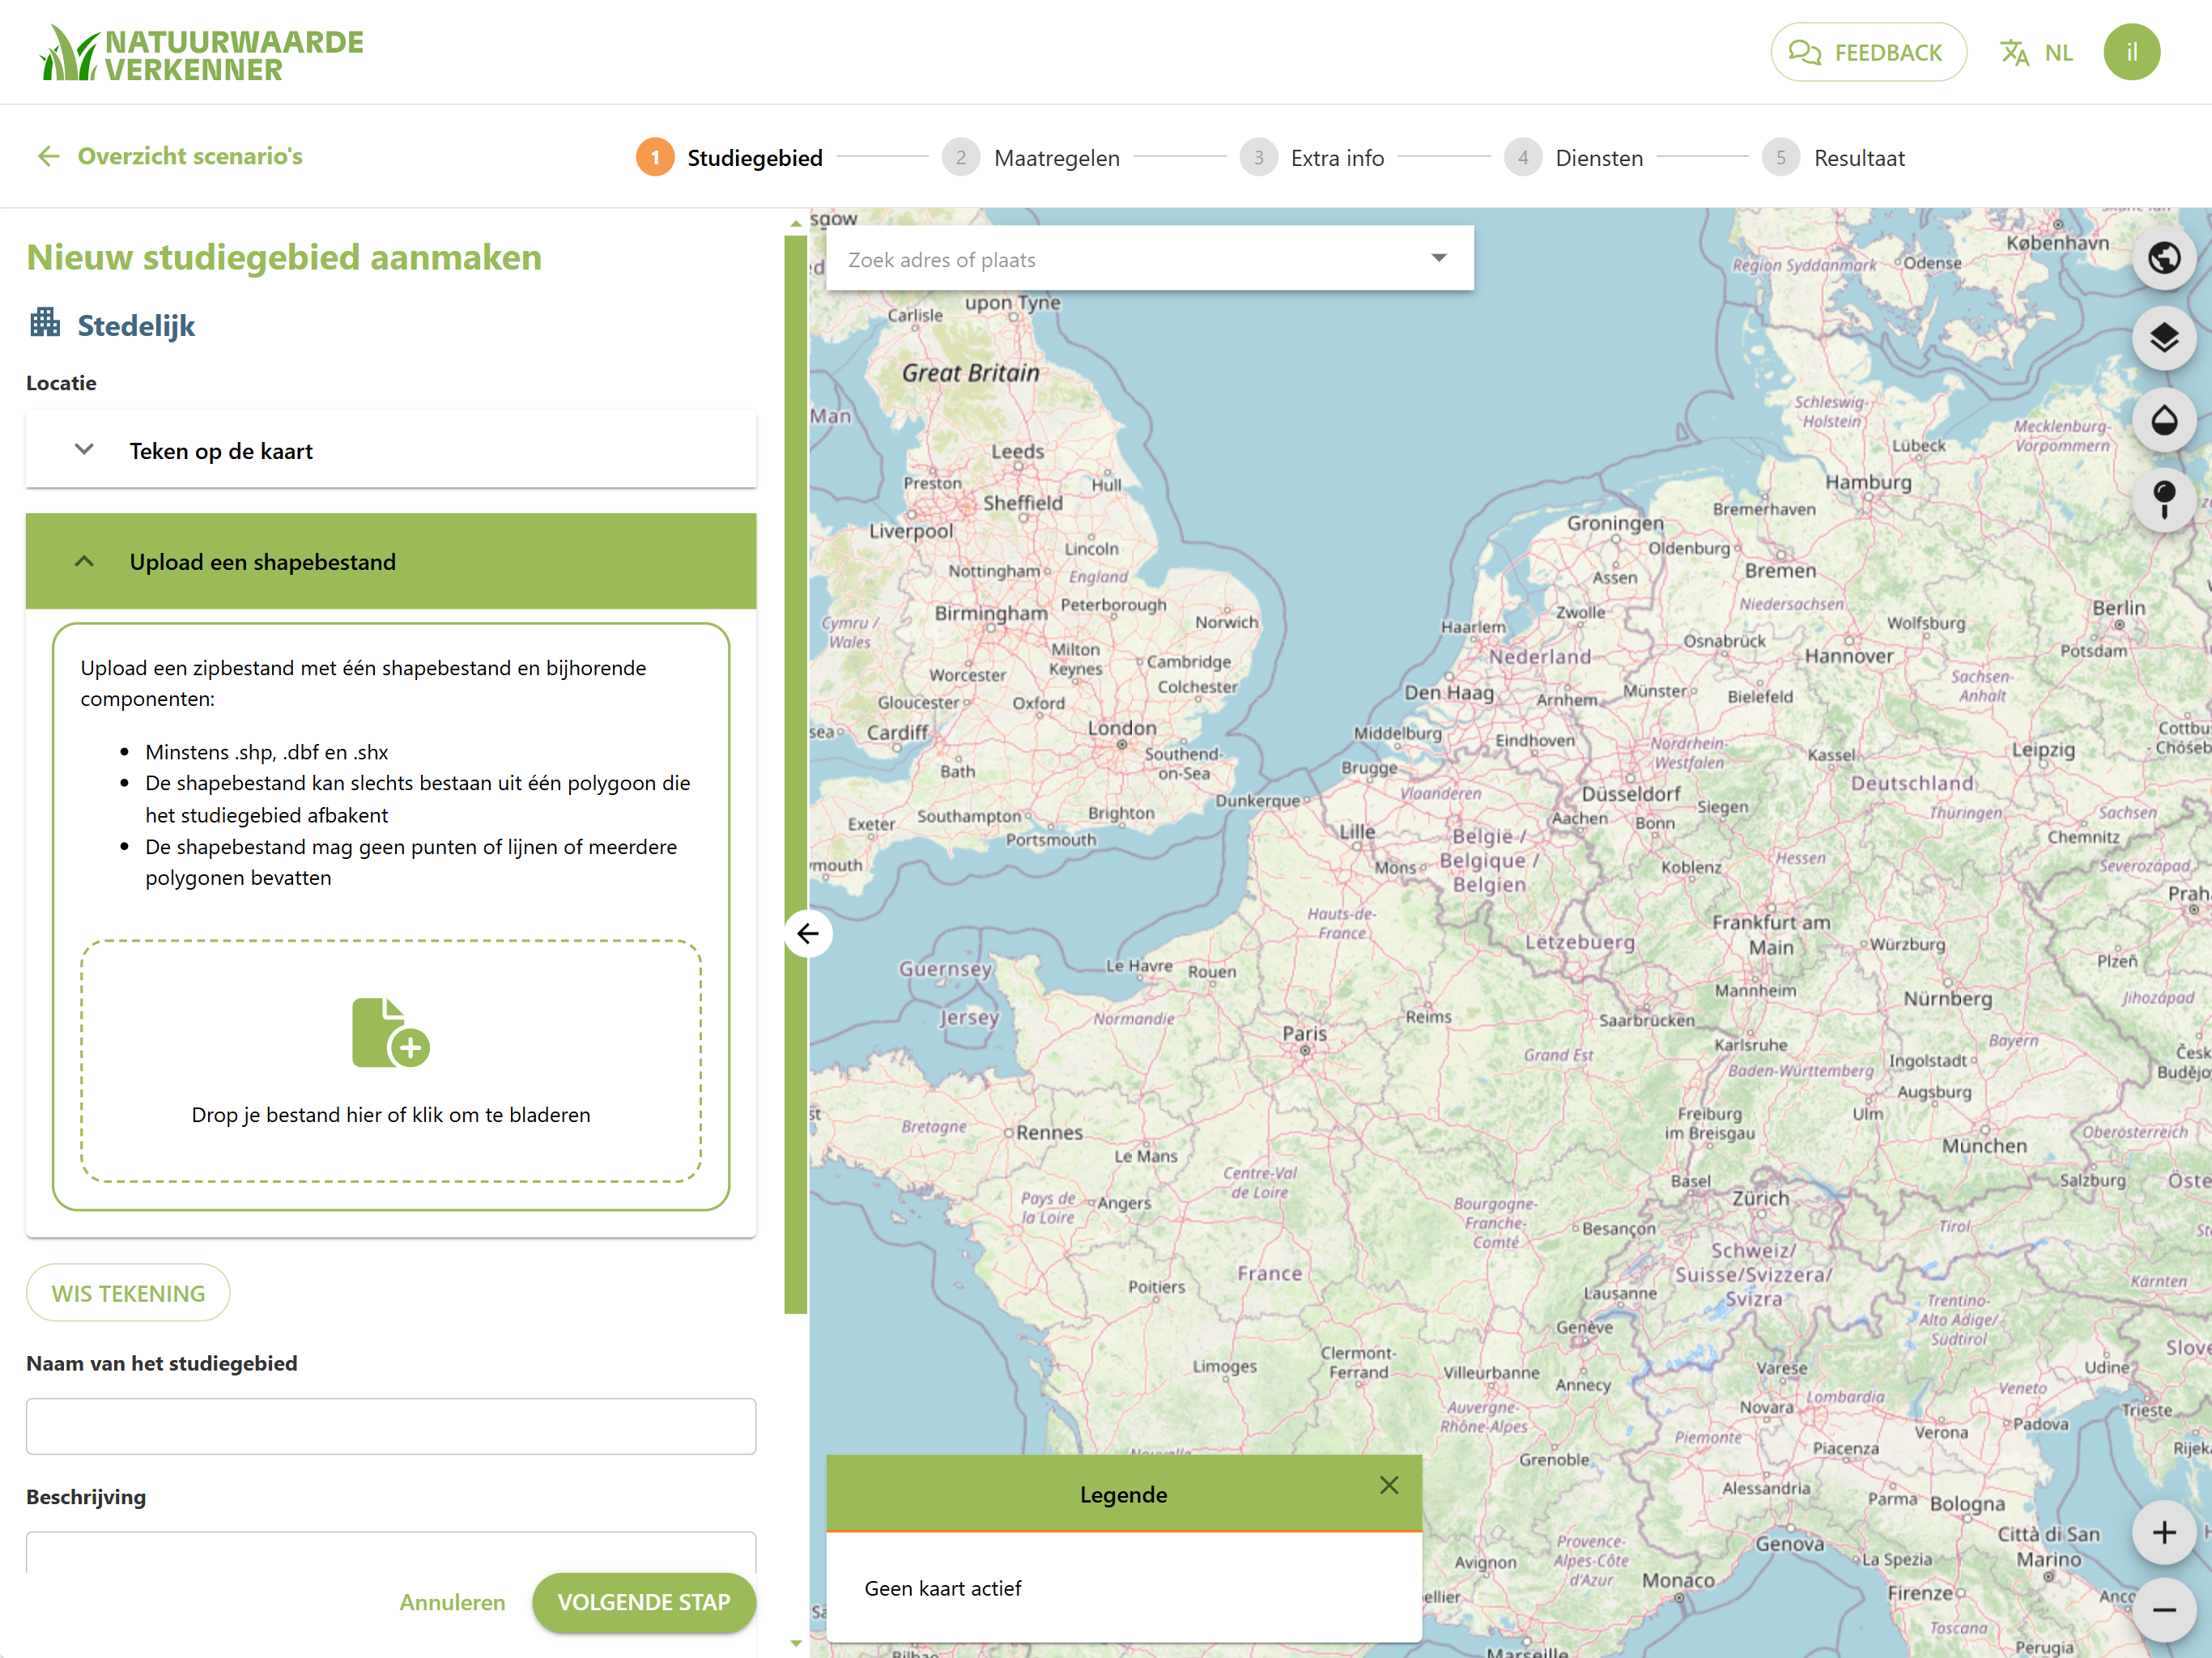Image resolution: width=2212 pixels, height=1658 pixels.
Task: Go to step 3 Extra info
Action: (x=1312, y=158)
